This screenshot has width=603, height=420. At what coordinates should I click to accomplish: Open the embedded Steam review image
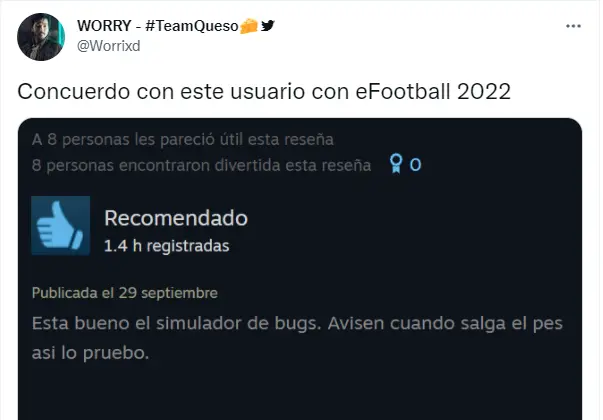[x=300, y=269]
